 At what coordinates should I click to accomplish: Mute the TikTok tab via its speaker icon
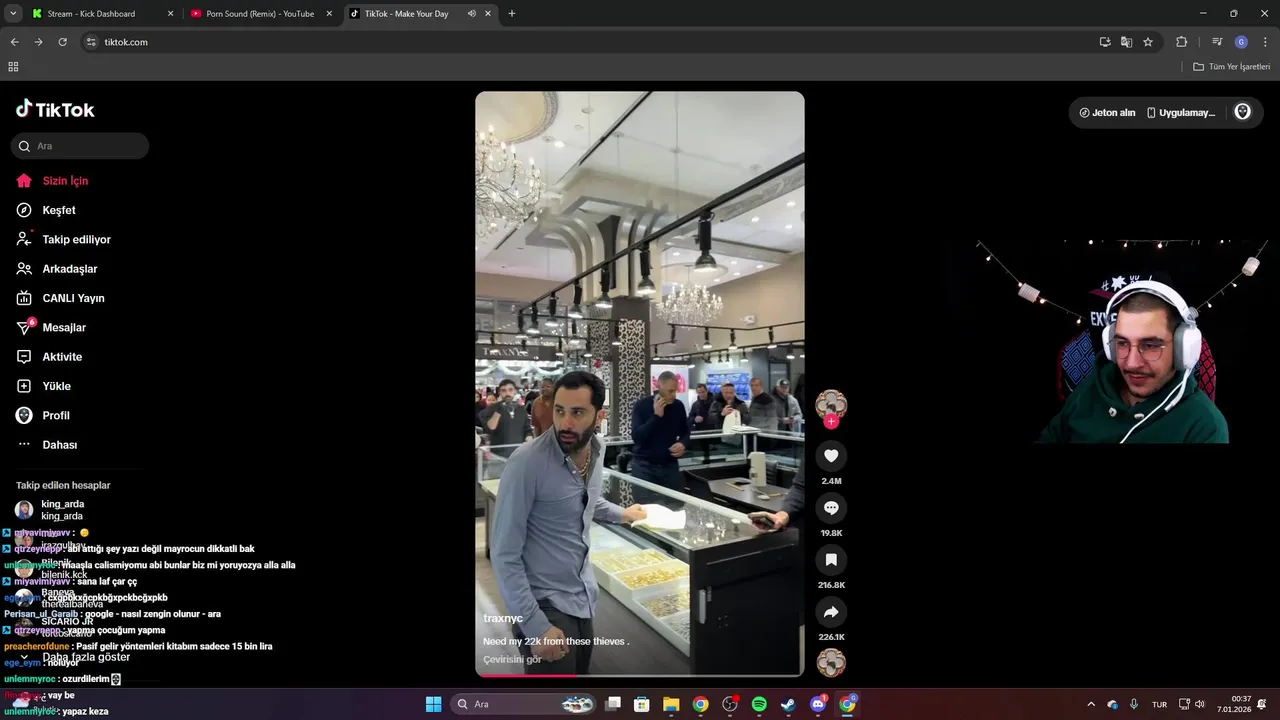tap(471, 14)
